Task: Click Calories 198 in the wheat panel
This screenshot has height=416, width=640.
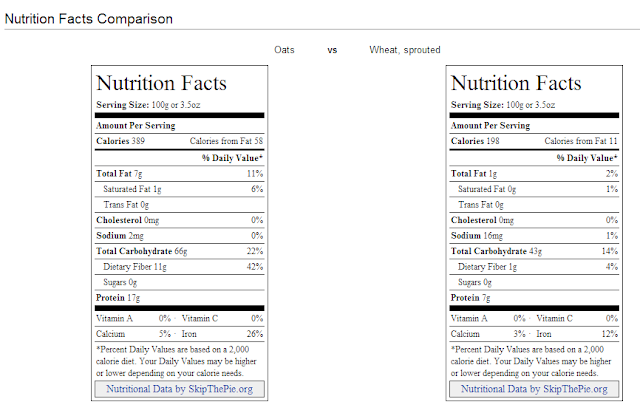Action: coord(475,141)
